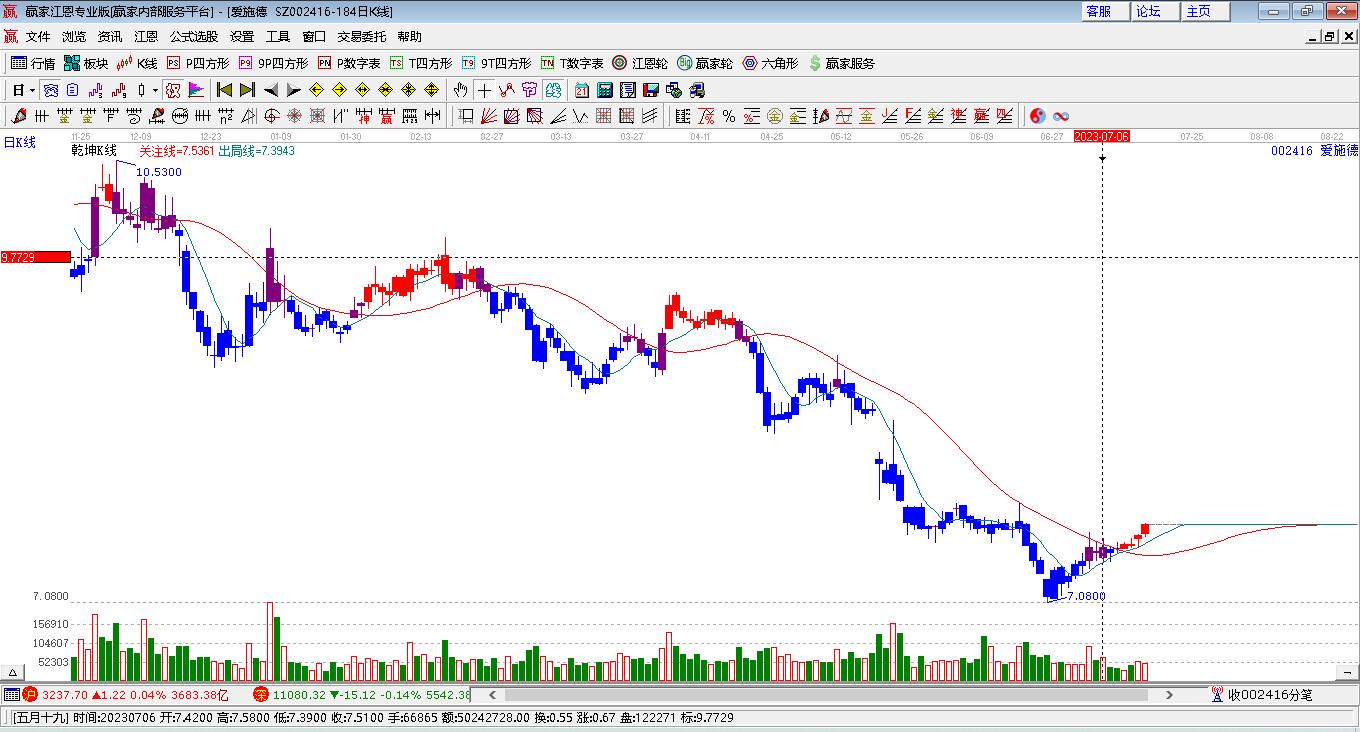This screenshot has height=732, width=1360.
Task: Open the T数字表 tool
Action: click(572, 63)
